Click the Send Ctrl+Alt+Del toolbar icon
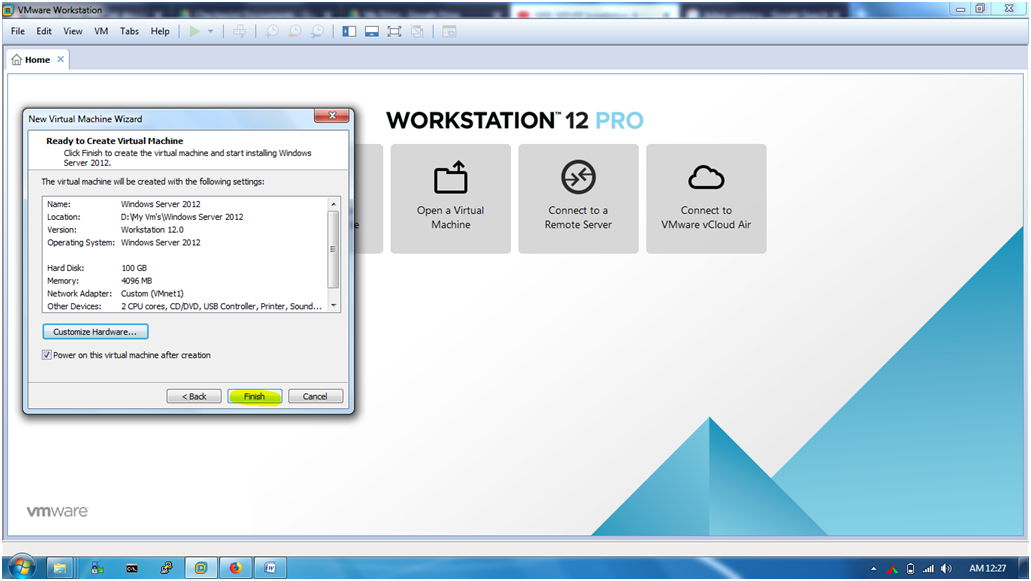This screenshot has height=581, width=1031. (240, 31)
